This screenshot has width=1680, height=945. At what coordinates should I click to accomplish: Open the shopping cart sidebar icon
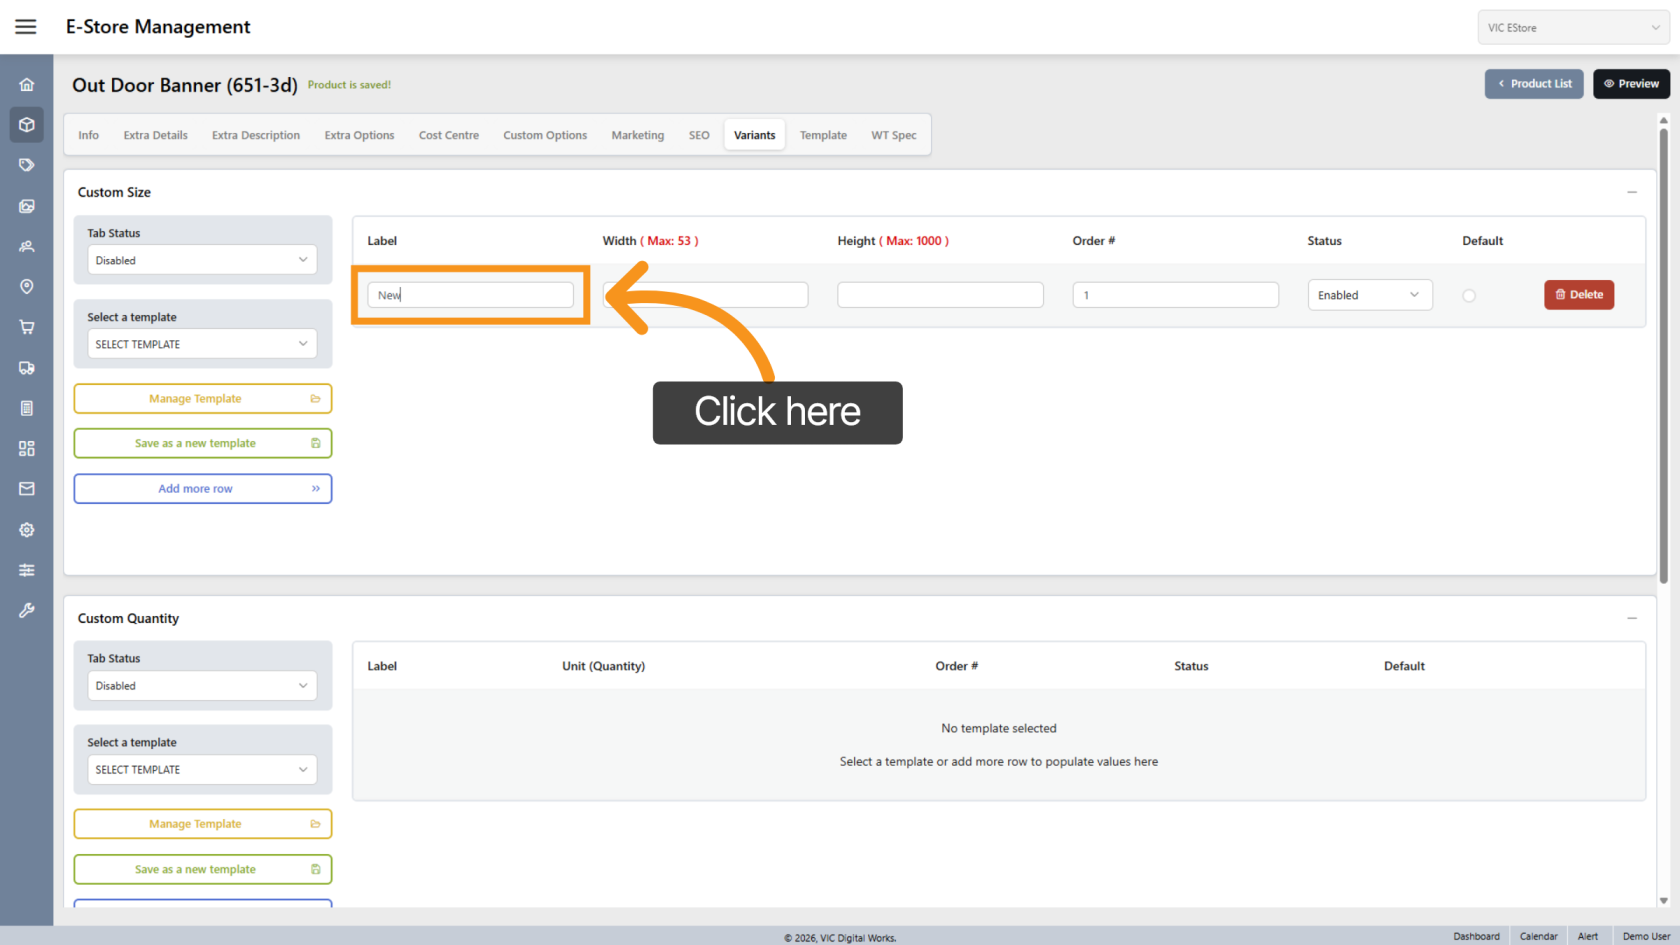27,327
